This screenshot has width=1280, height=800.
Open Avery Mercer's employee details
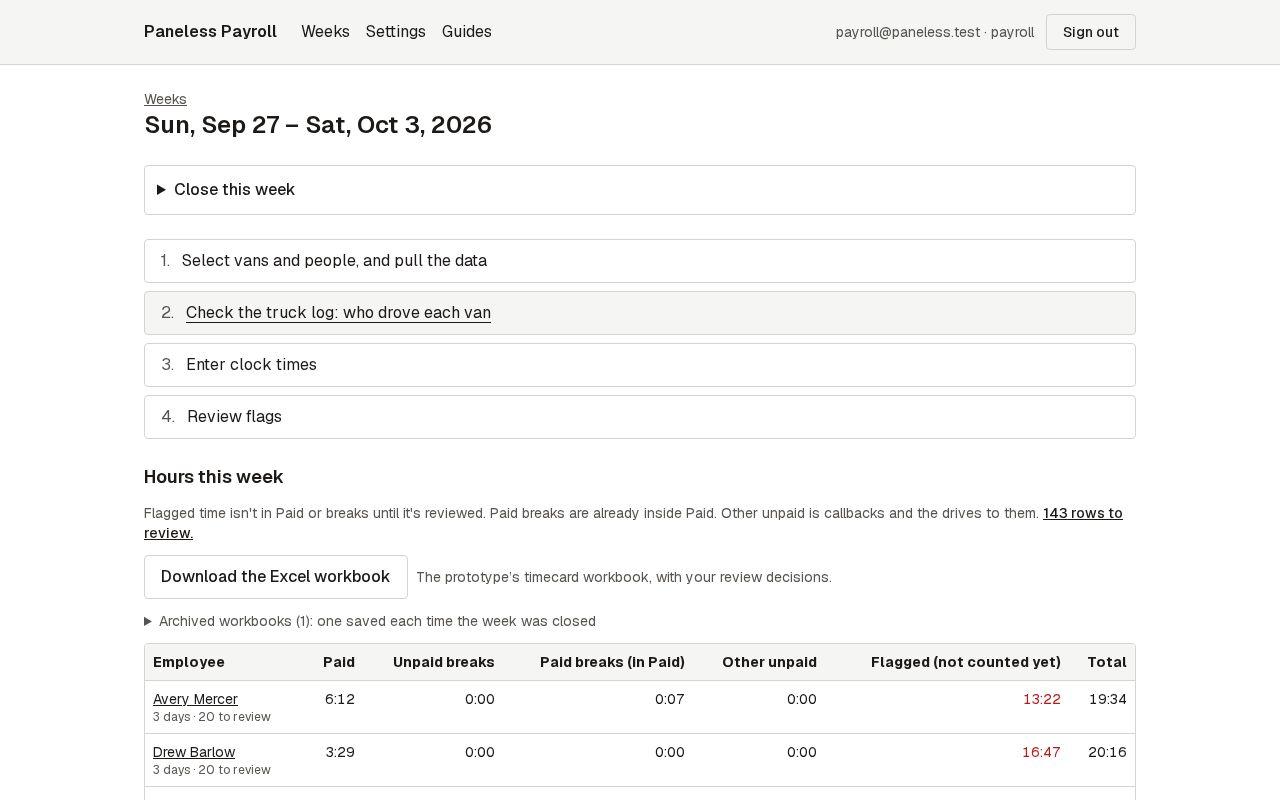pyautogui.click(x=195, y=699)
